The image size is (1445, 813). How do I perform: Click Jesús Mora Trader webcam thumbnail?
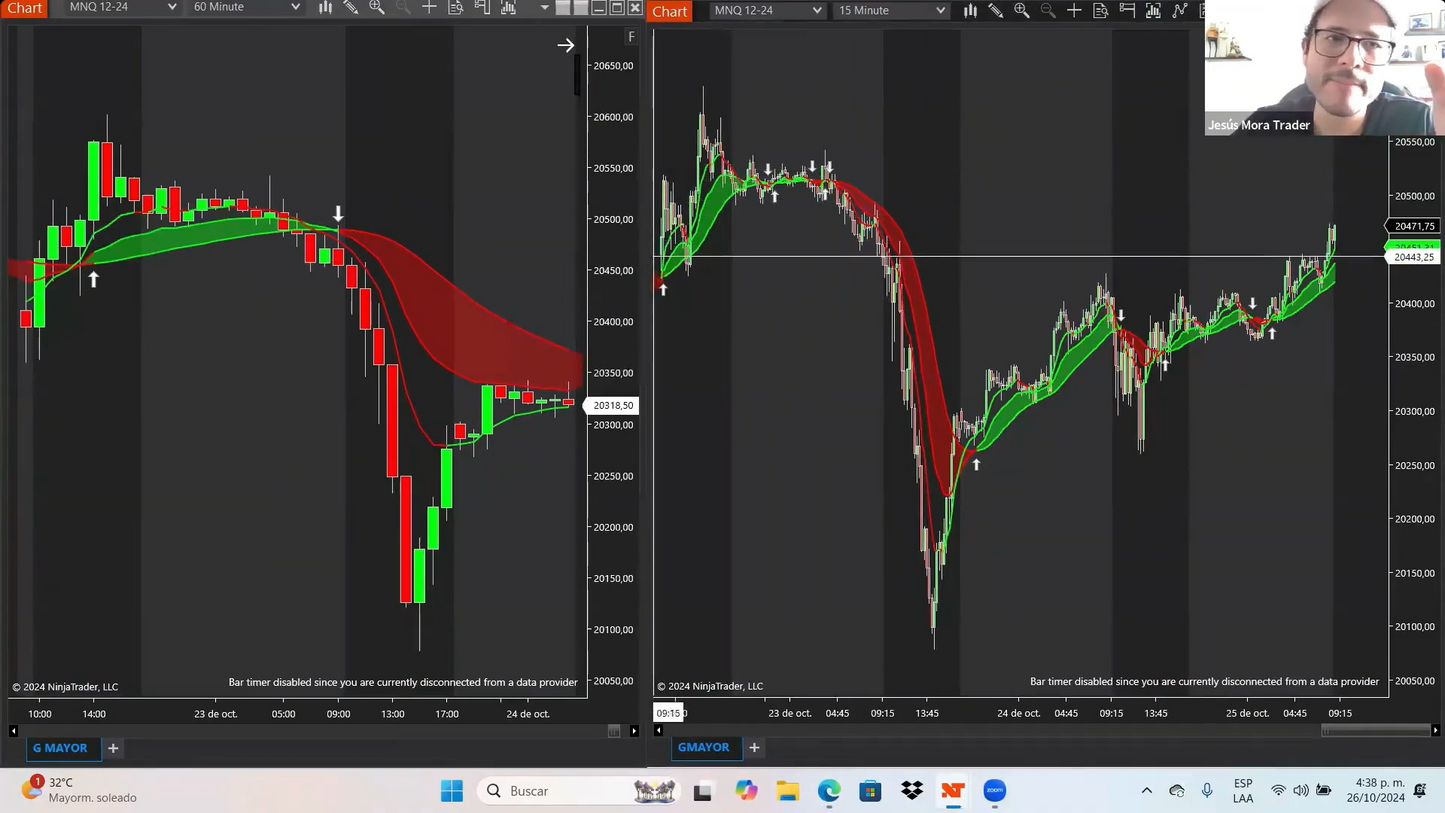(1324, 67)
